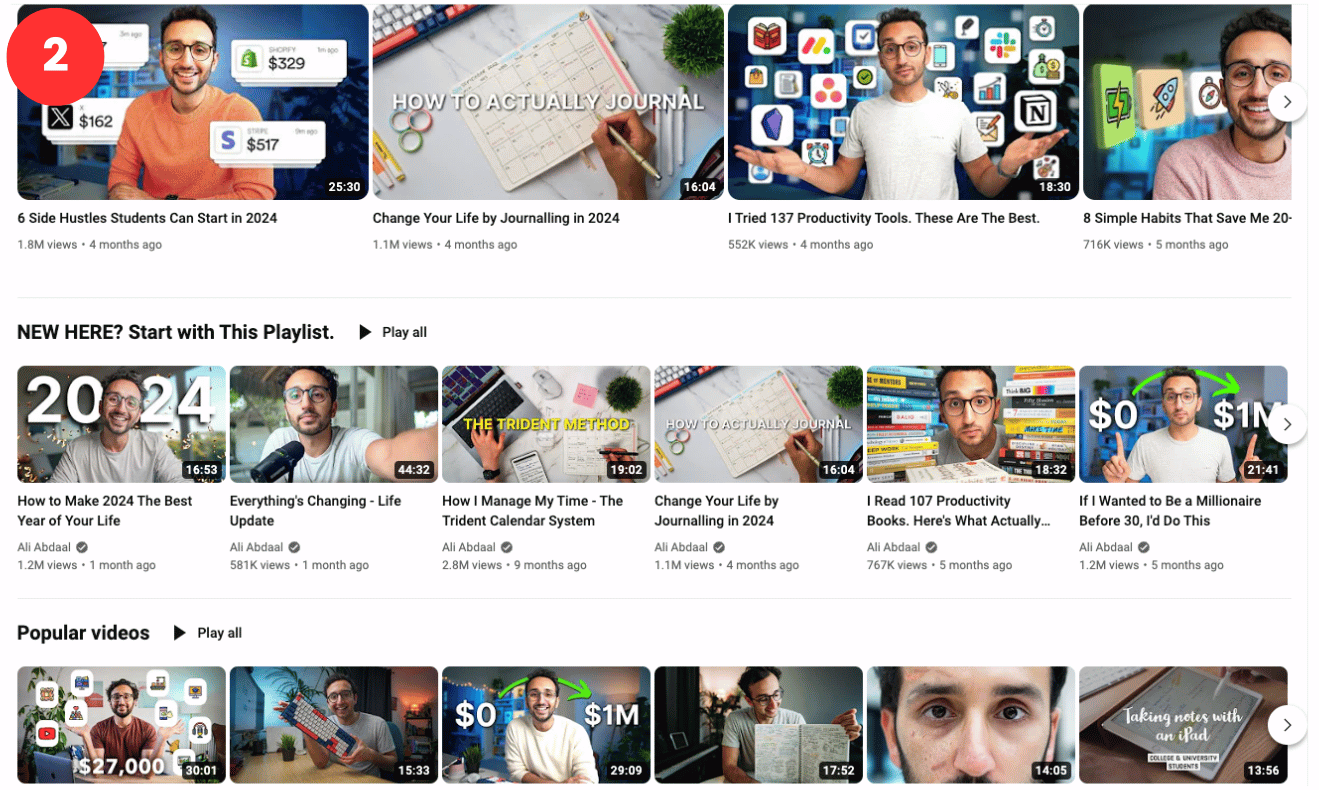Image resolution: width=1319 pixels, height=790 pixels.
Task: Click the right chevron on the playlist row
Action: click(x=1288, y=424)
